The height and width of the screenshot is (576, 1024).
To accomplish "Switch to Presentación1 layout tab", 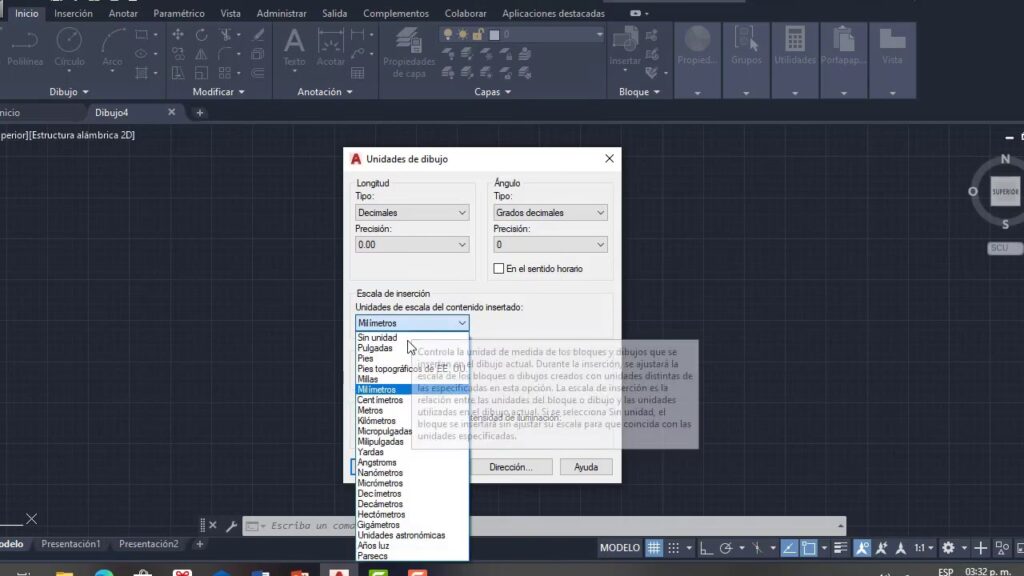I will pos(70,544).
